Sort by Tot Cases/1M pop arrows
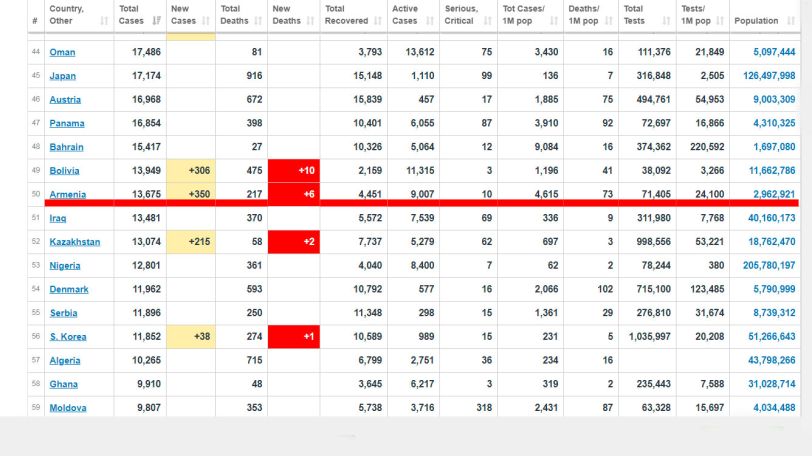The width and height of the screenshot is (812, 456). click(x=554, y=21)
